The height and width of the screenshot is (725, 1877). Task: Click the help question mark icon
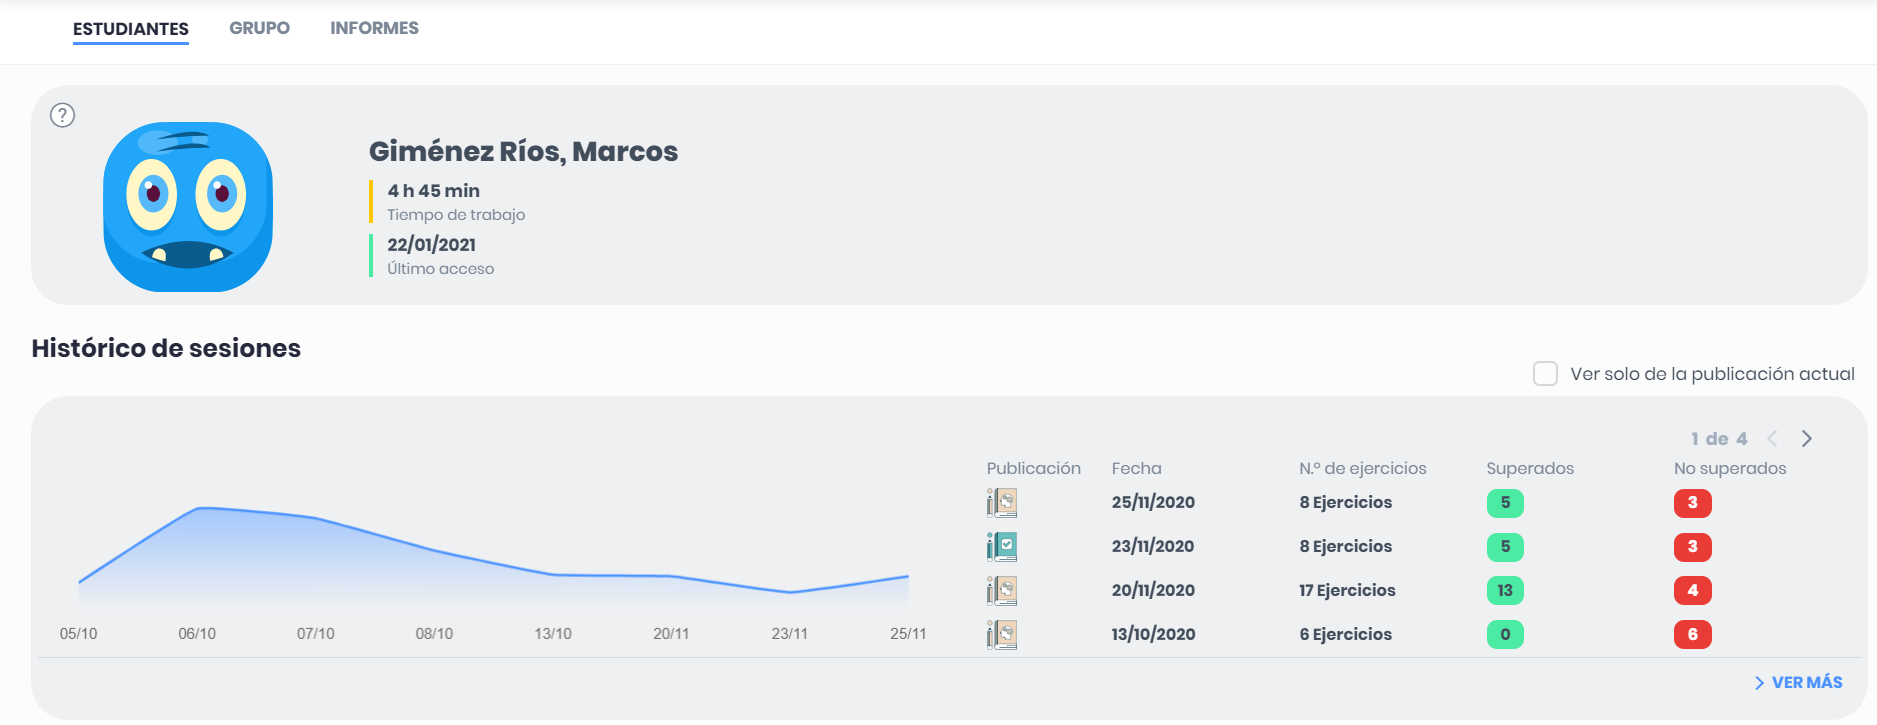point(62,115)
